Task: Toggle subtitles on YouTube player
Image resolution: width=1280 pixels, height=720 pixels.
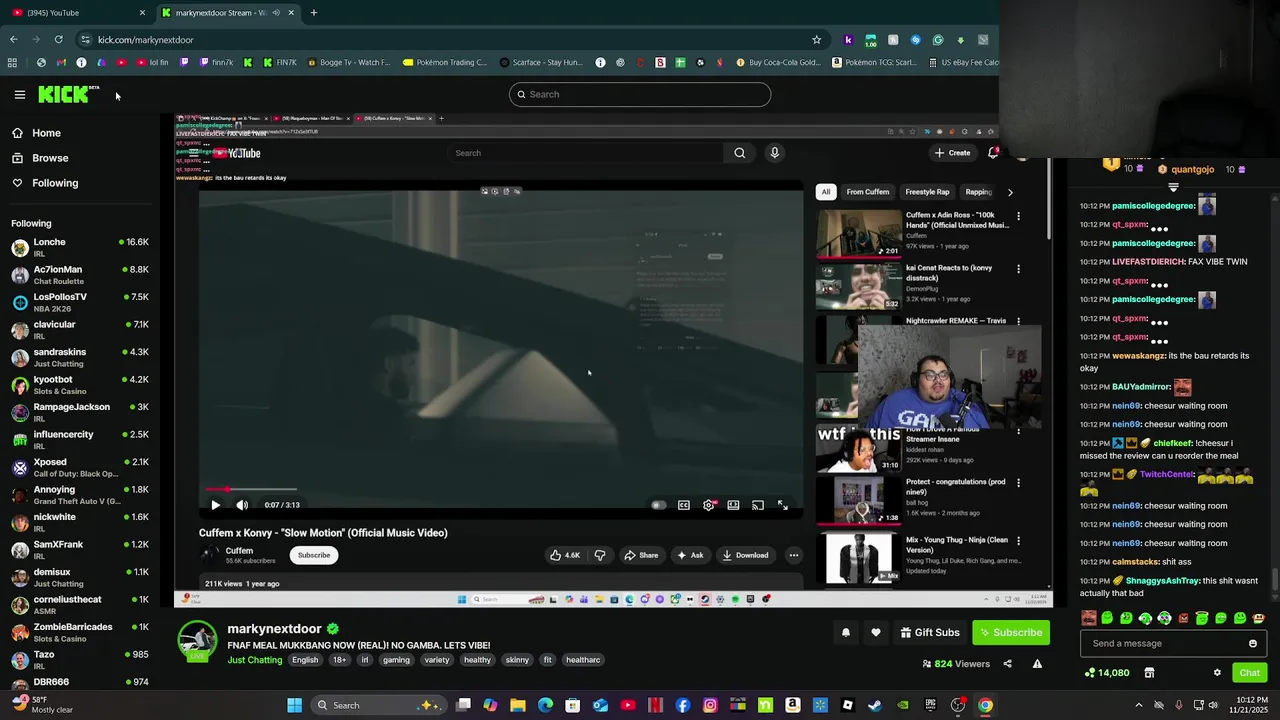Action: (x=683, y=505)
